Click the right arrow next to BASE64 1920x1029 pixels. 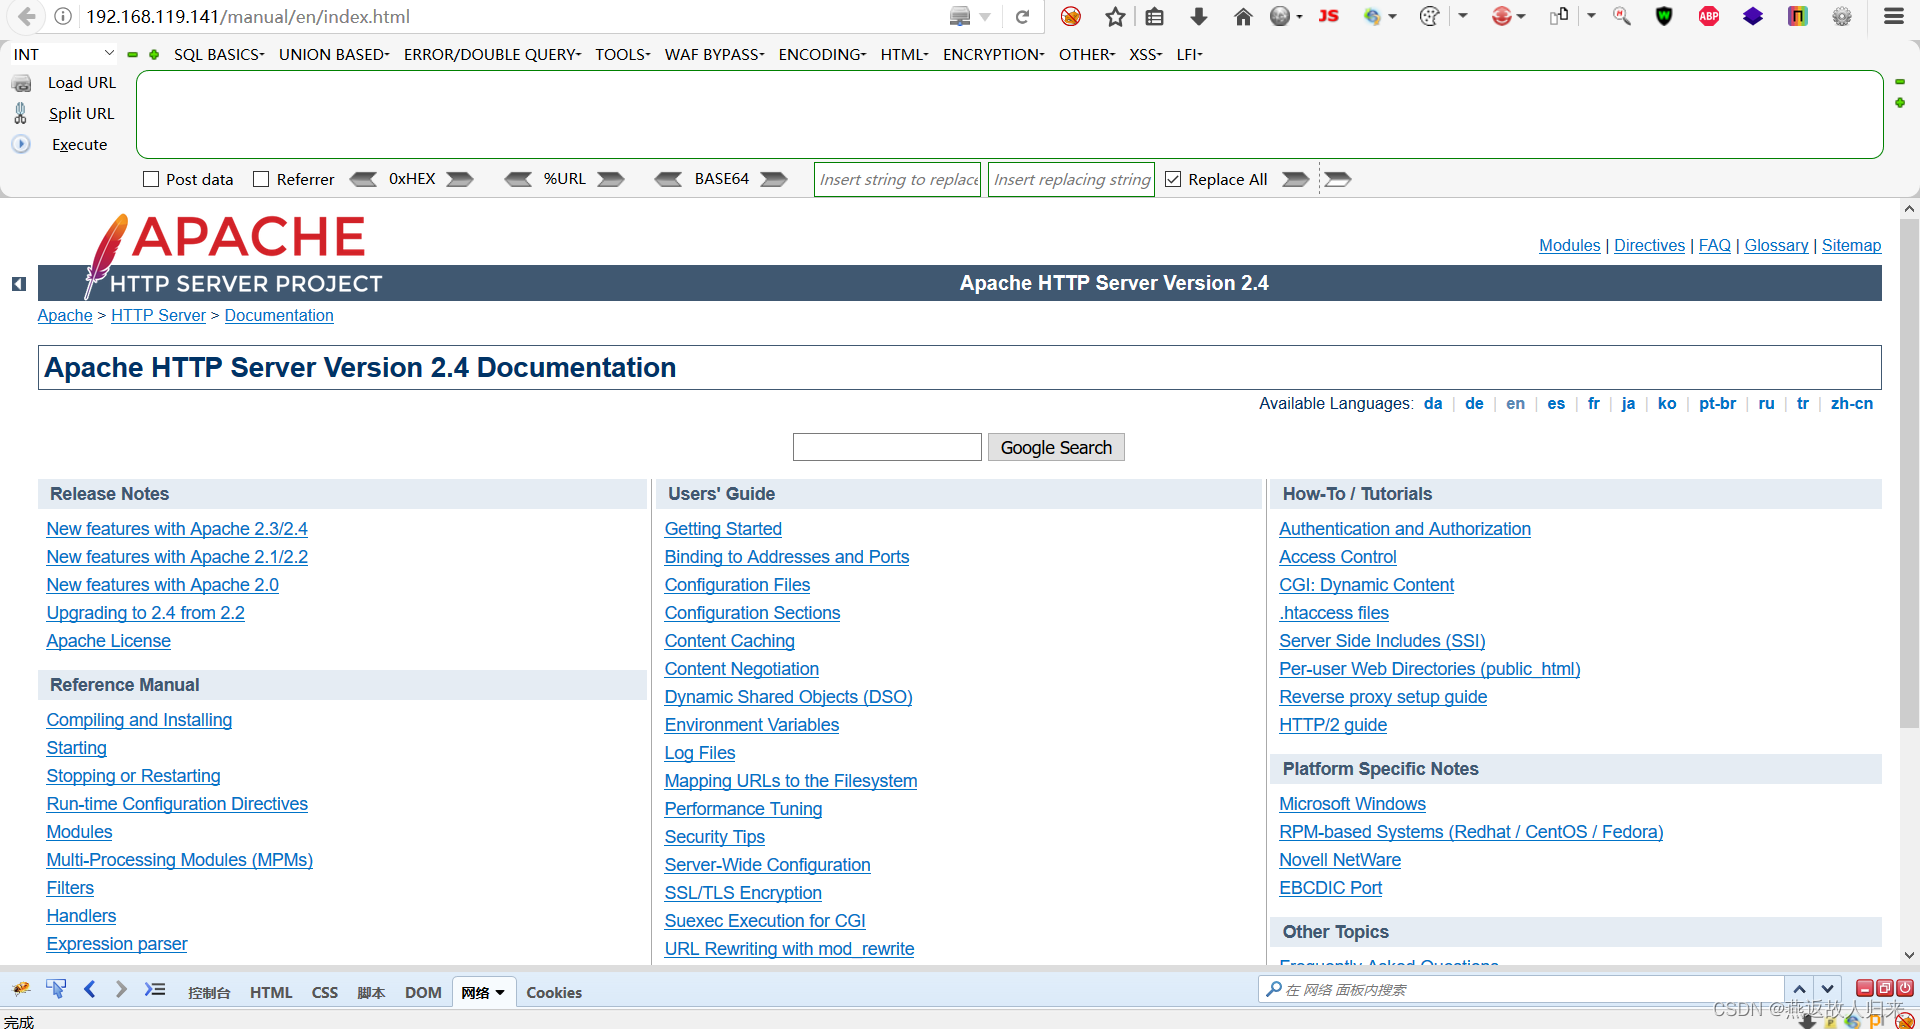point(773,179)
